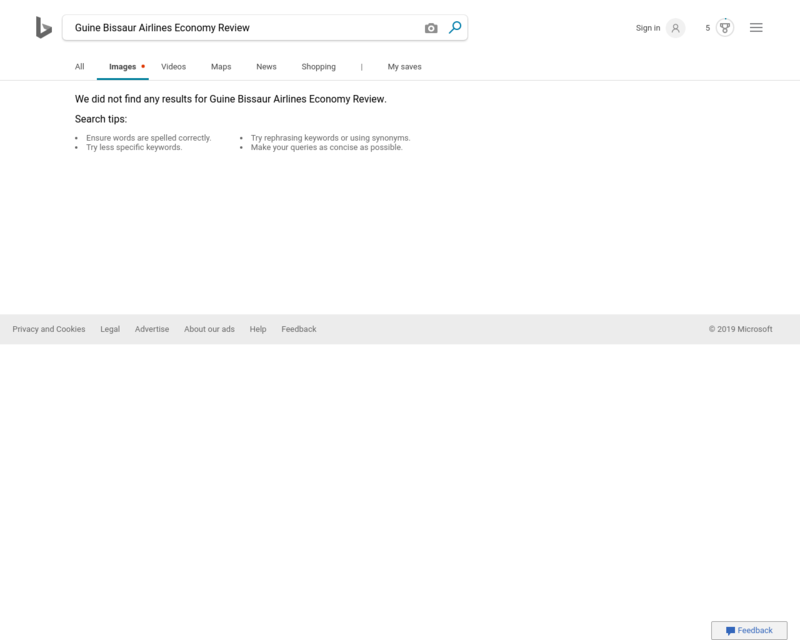Open the hamburger settings menu
The height and width of the screenshot is (640, 800).
click(756, 28)
